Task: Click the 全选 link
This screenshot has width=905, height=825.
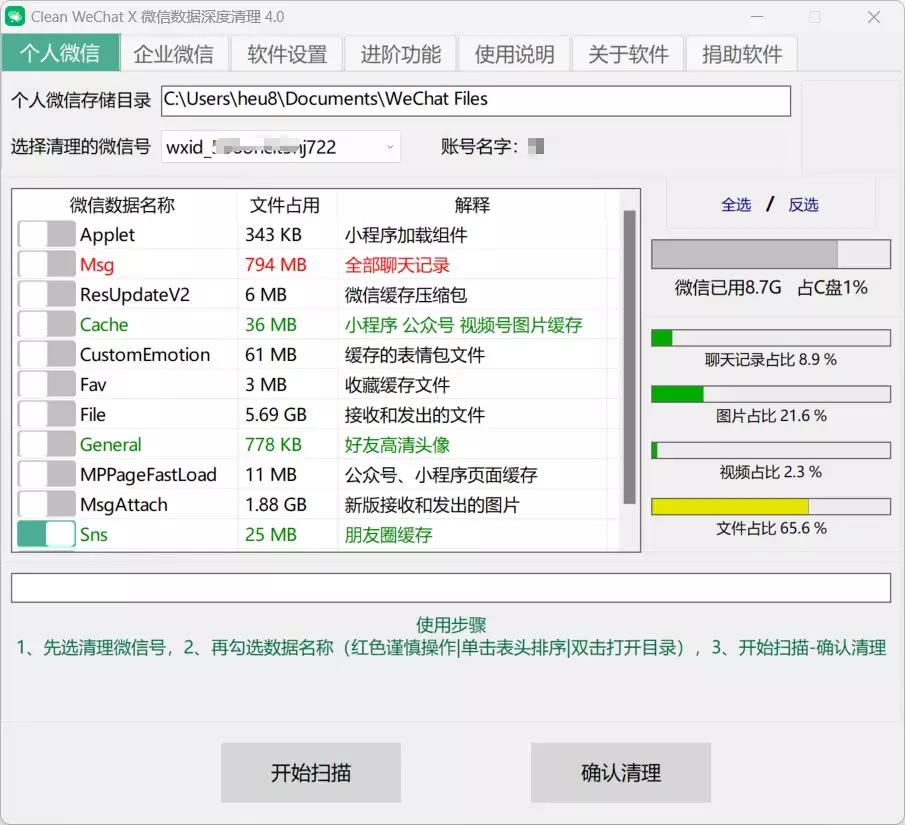Action: point(736,204)
